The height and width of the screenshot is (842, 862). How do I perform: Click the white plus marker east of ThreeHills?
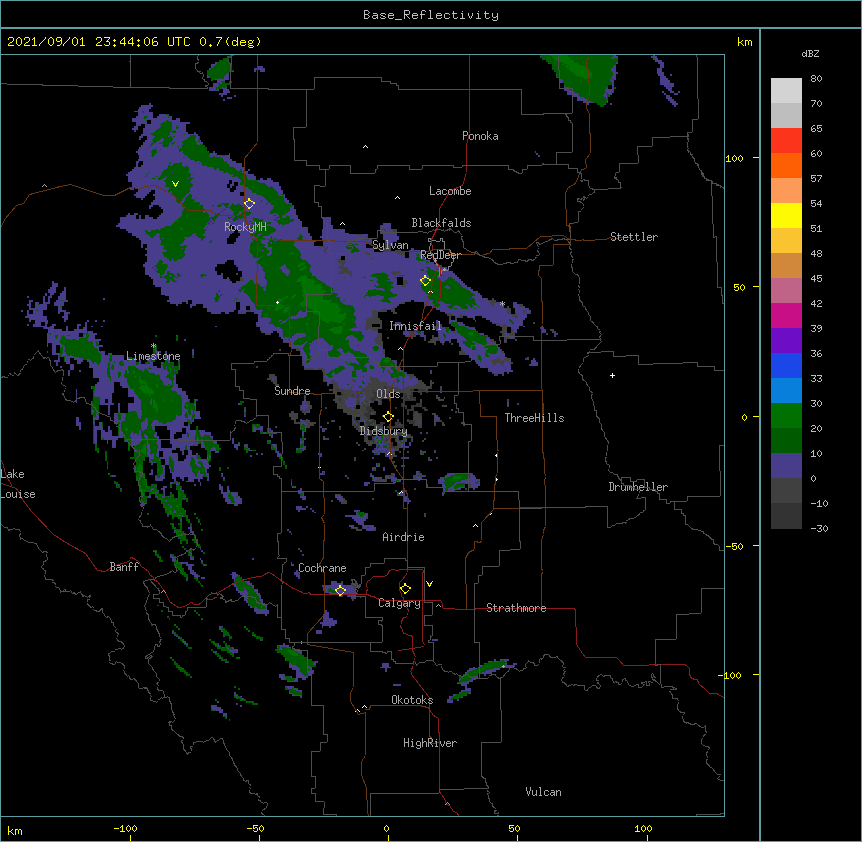(x=612, y=375)
